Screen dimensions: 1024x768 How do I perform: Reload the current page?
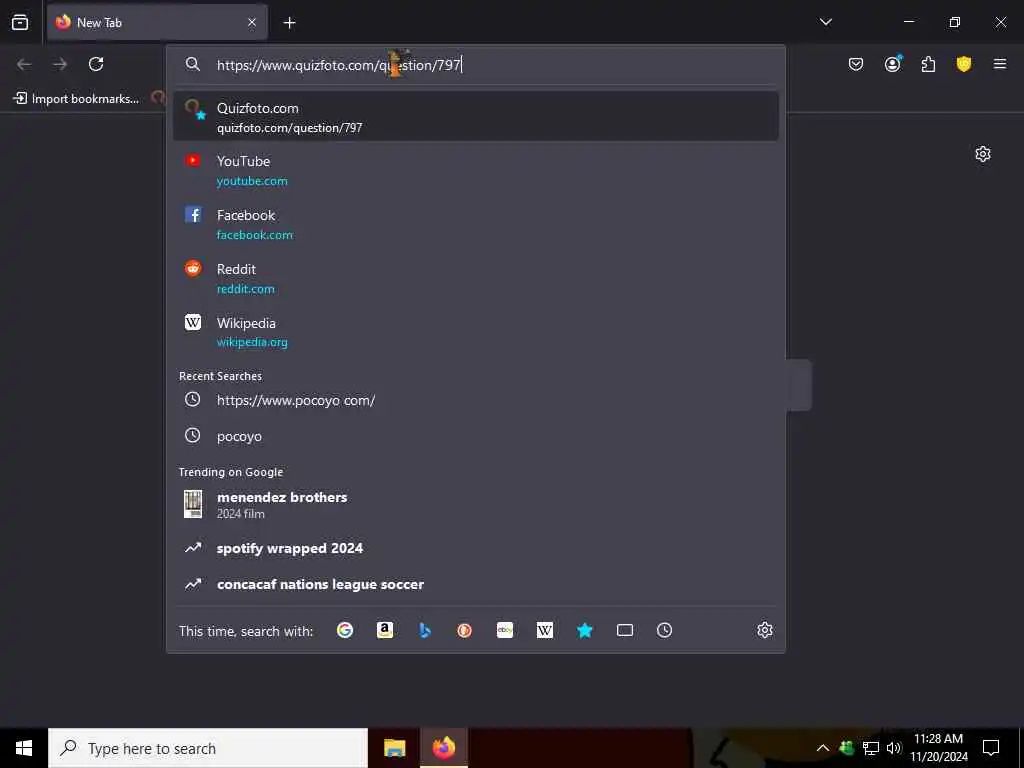tap(96, 64)
